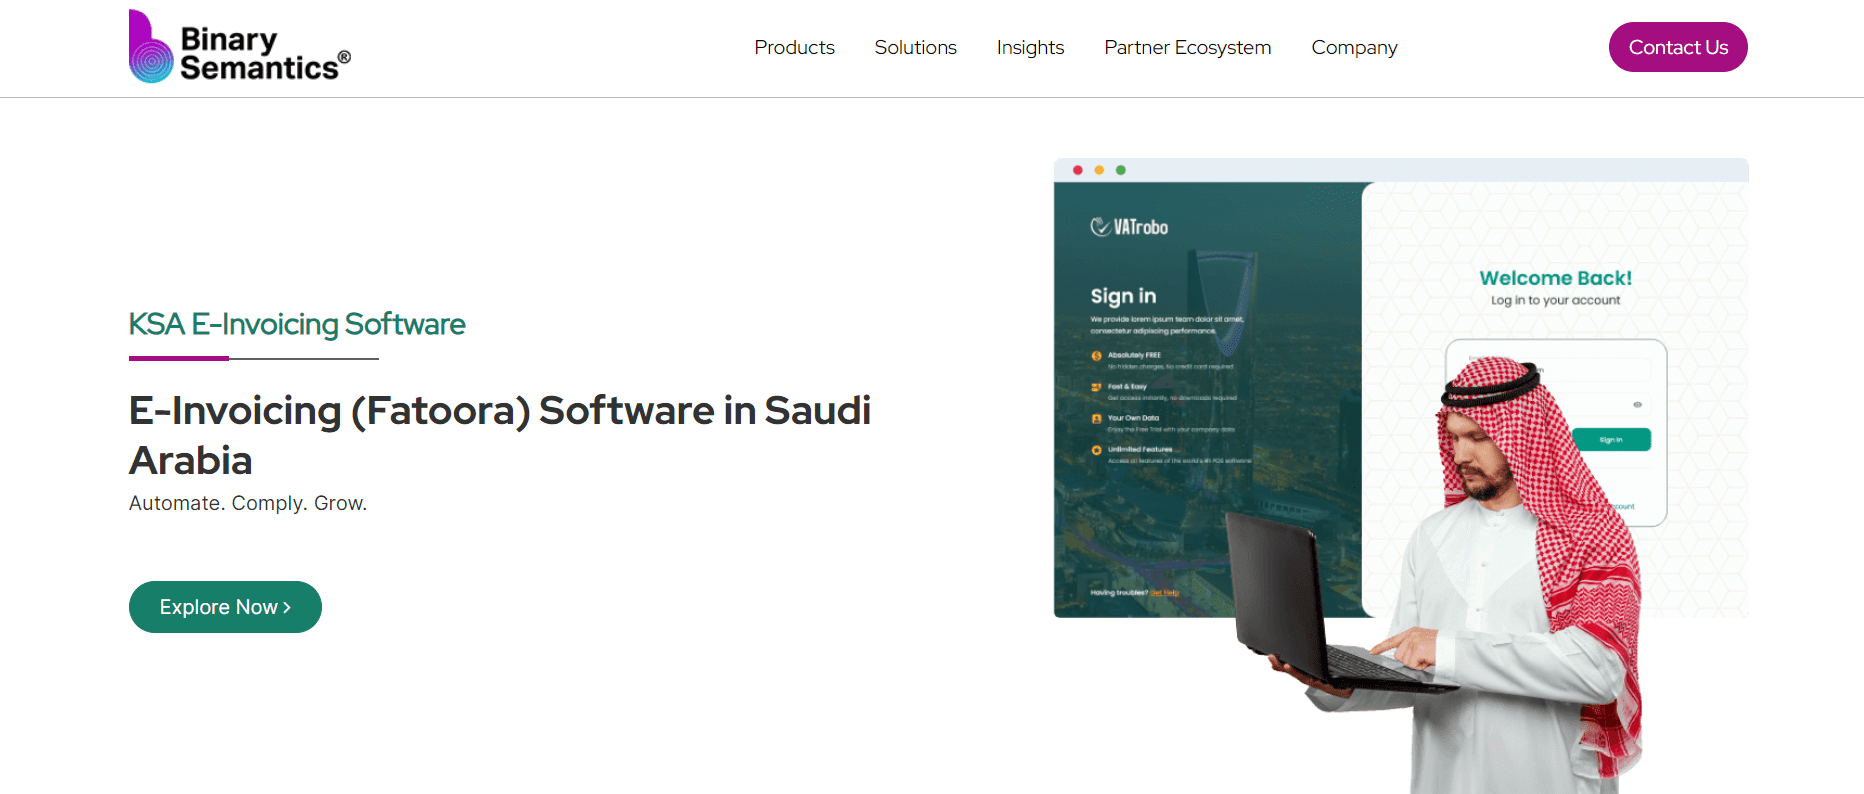Click the Contact Us button
This screenshot has width=1864, height=794.
[1678, 47]
